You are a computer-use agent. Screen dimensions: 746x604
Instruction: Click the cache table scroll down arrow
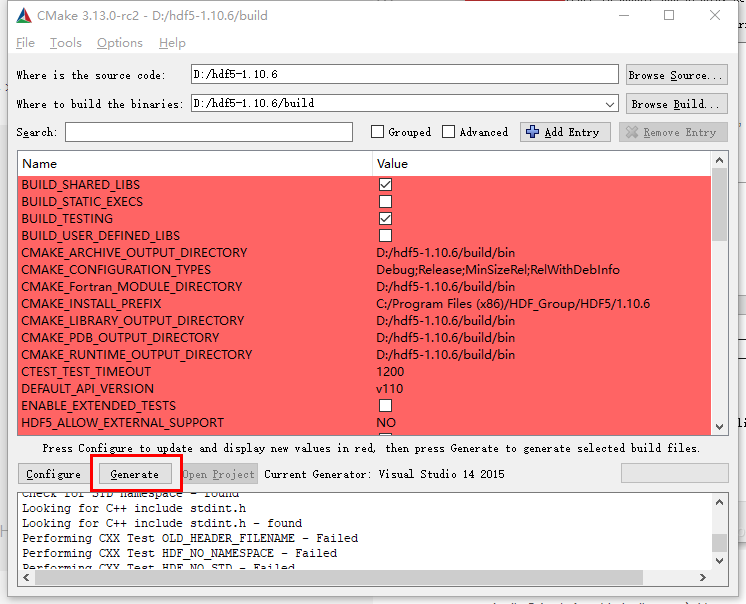click(719, 427)
